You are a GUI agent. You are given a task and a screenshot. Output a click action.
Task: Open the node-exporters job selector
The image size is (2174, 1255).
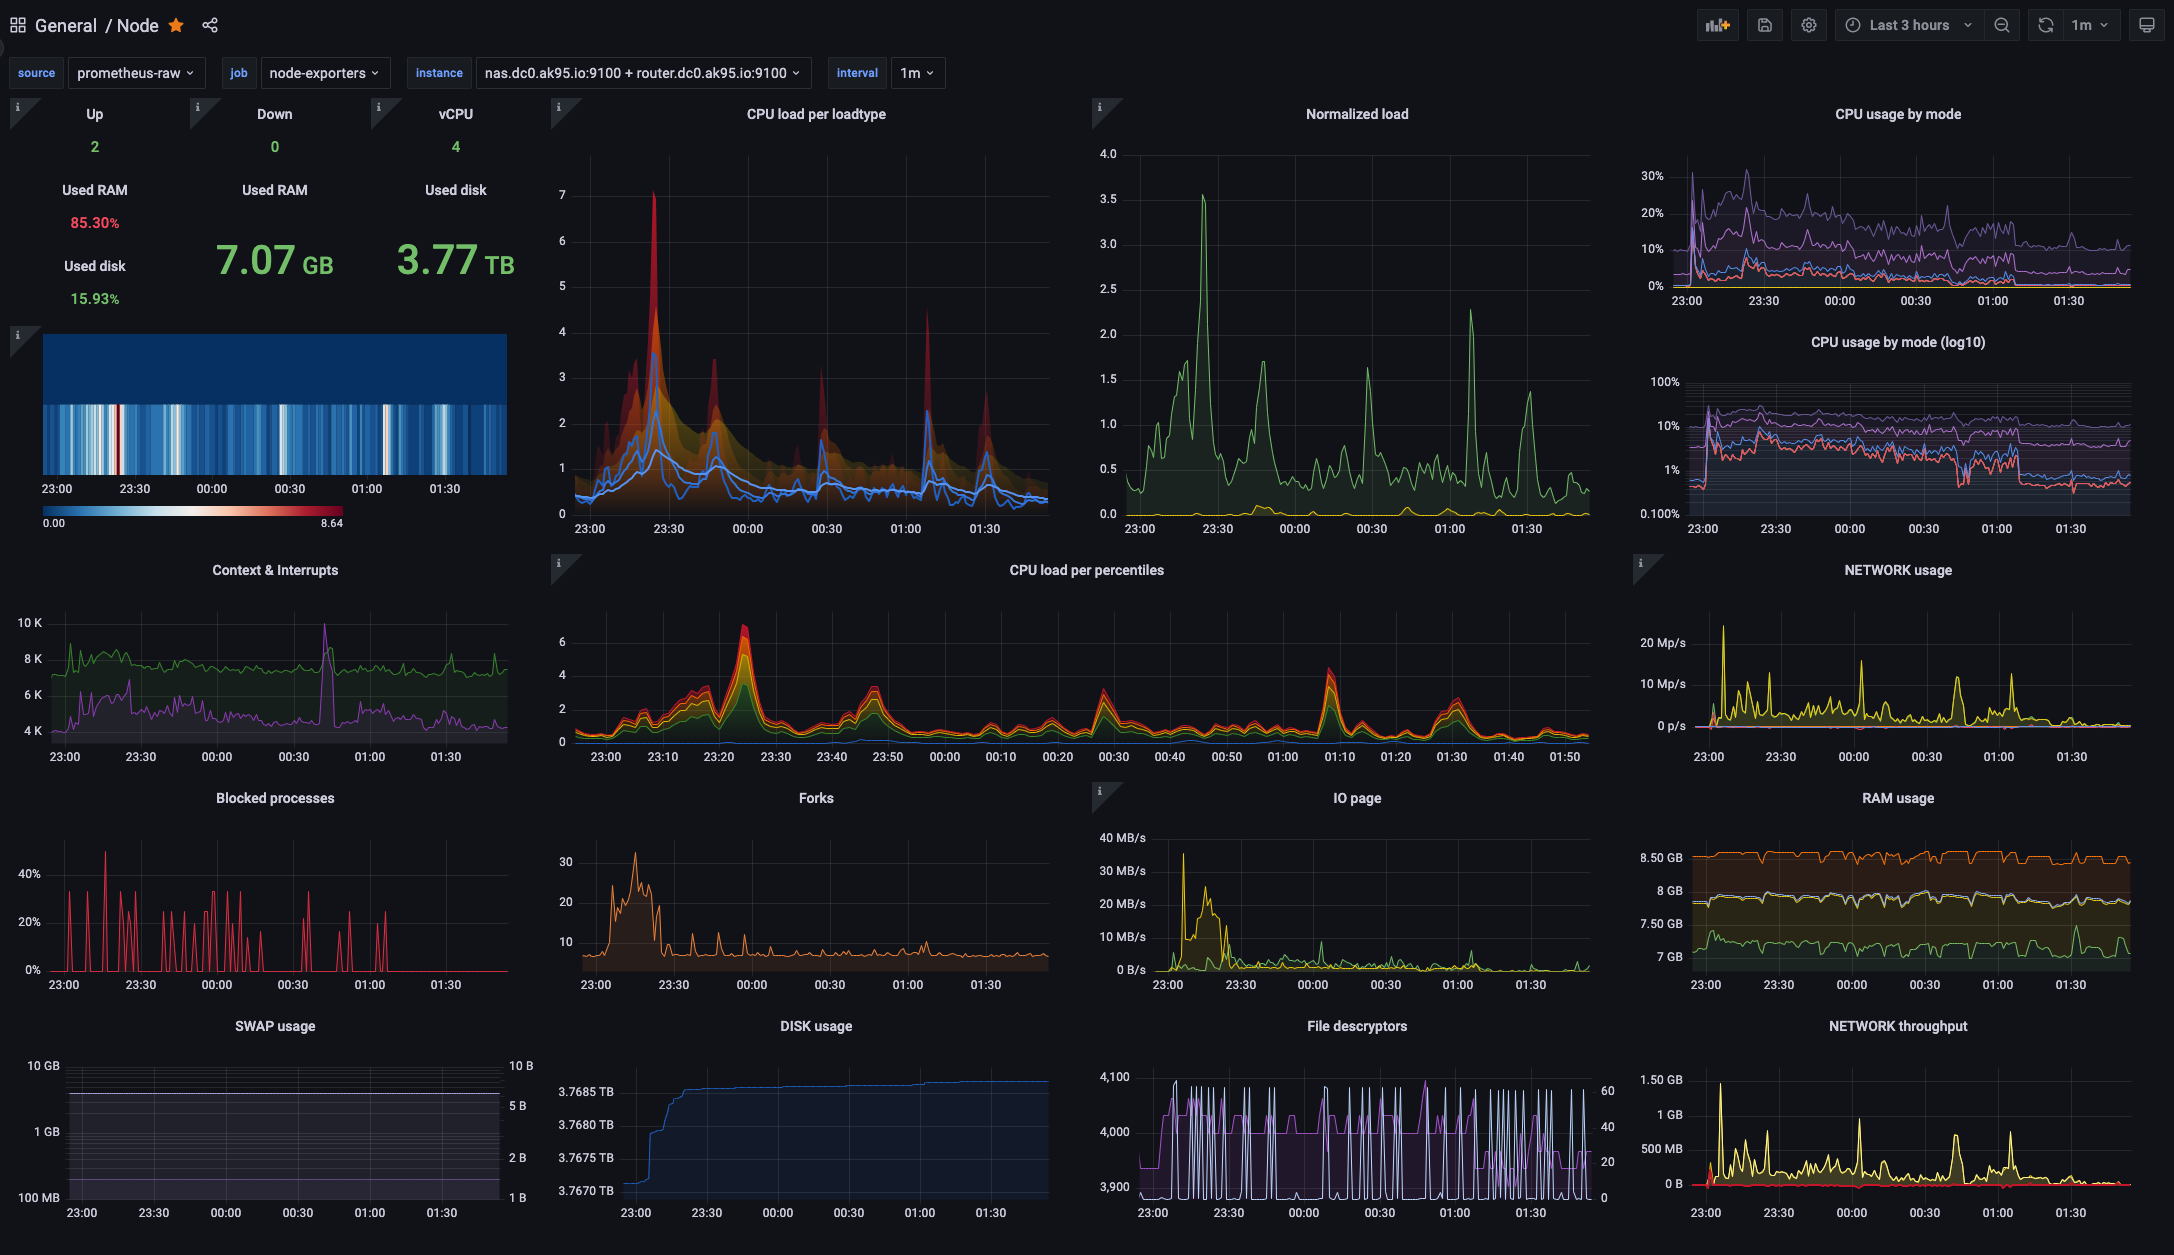click(x=324, y=73)
